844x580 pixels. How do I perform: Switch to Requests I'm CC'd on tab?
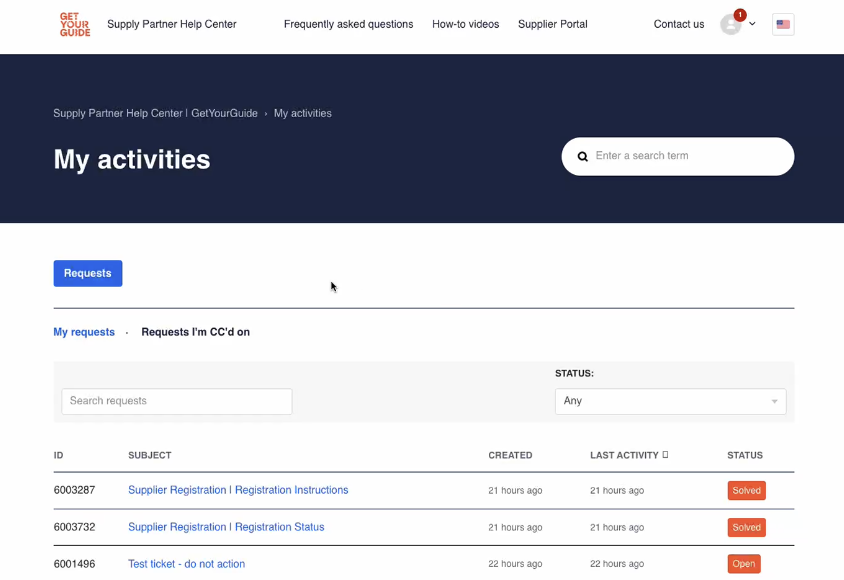(195, 332)
